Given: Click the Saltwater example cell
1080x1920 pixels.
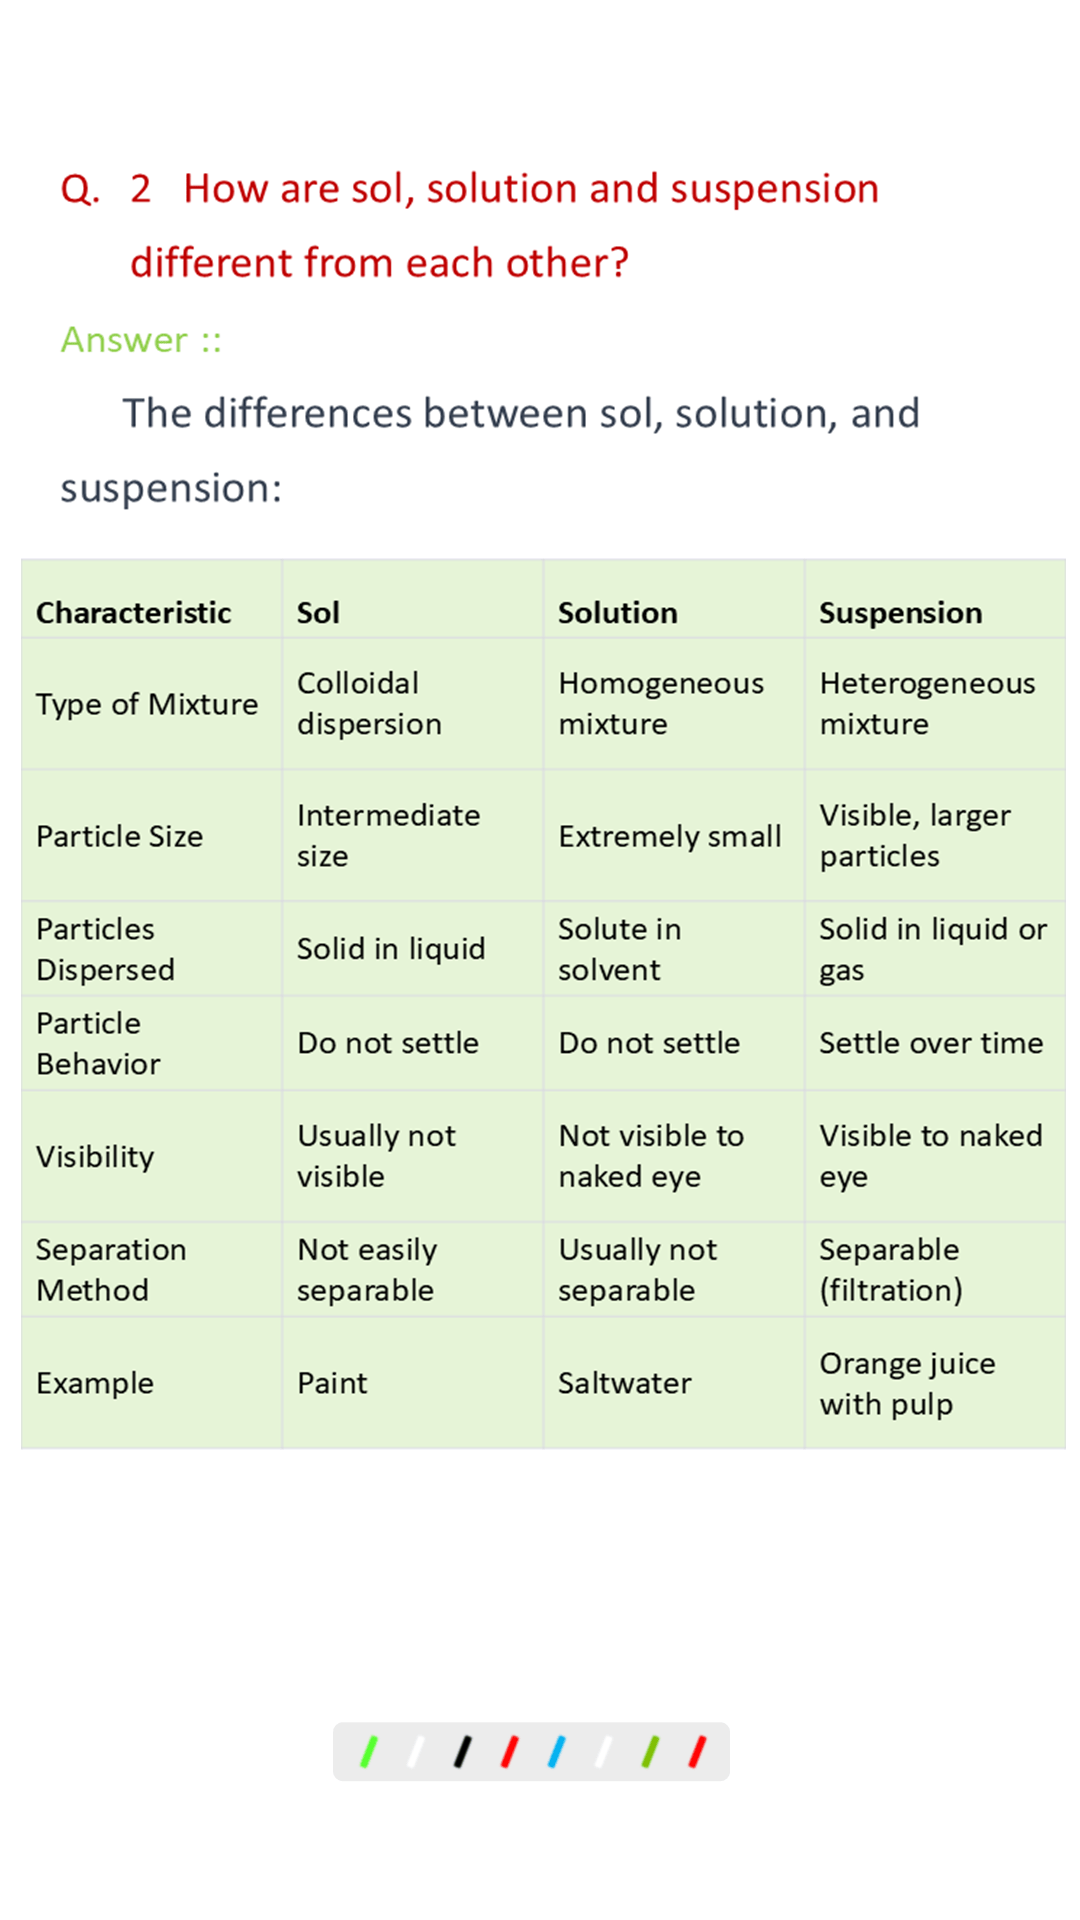Looking at the screenshot, I should coord(674,1383).
